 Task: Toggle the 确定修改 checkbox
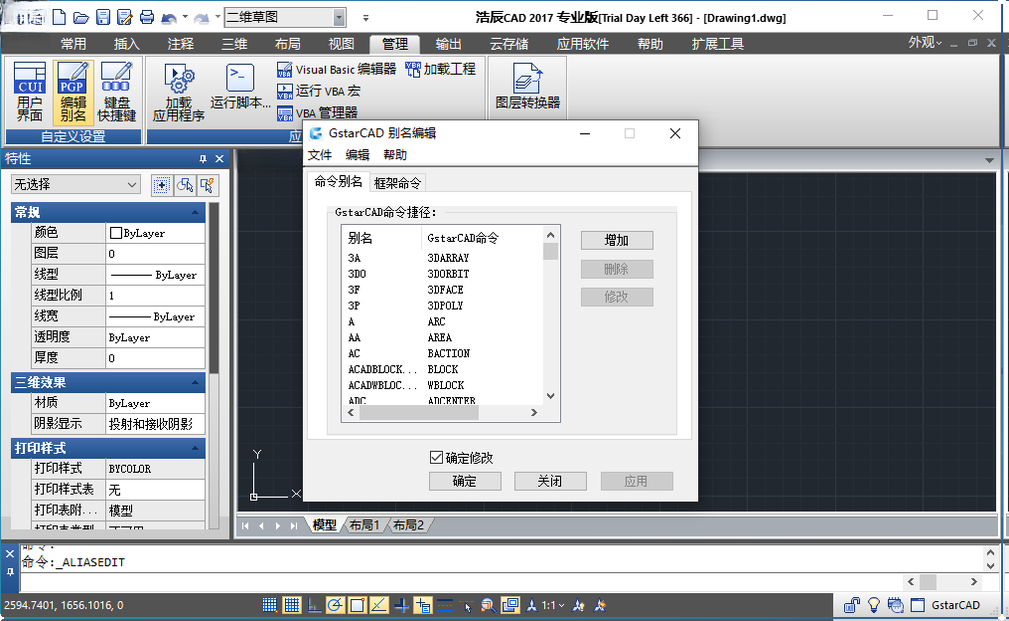436,458
